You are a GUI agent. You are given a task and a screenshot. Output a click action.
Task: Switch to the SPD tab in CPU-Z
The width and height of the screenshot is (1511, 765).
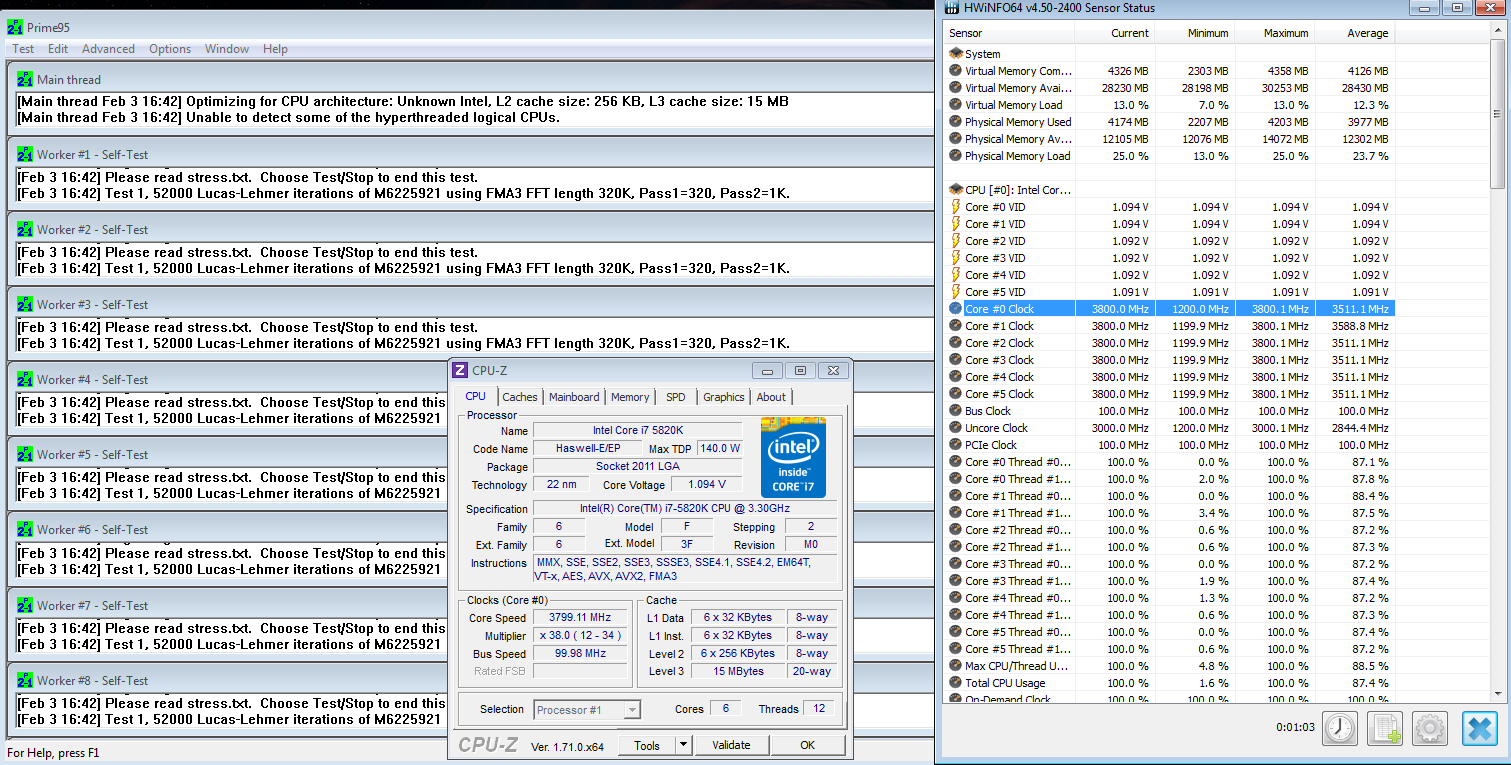[676, 397]
